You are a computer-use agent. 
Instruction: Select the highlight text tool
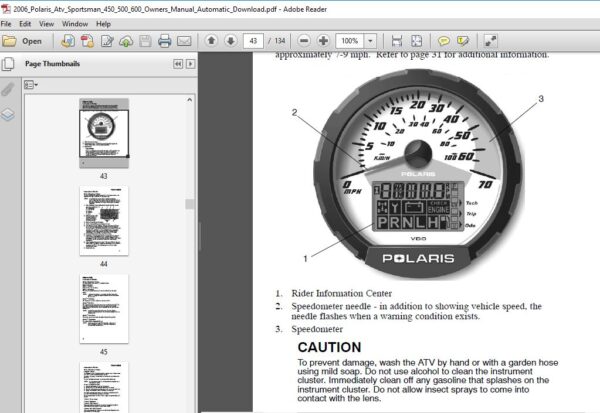(x=463, y=41)
